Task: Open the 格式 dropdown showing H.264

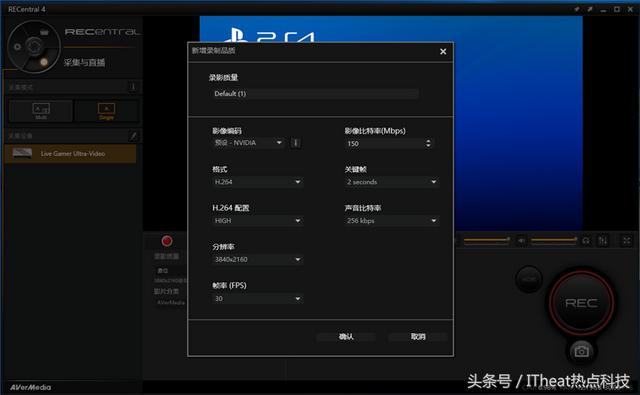Action: point(257,182)
